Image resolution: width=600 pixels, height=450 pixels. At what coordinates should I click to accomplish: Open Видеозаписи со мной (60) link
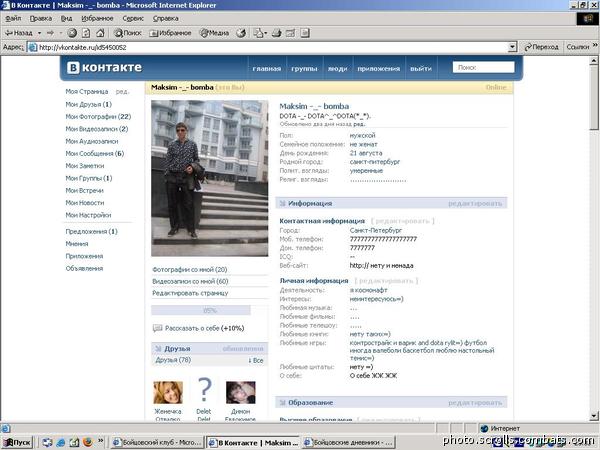190,282
